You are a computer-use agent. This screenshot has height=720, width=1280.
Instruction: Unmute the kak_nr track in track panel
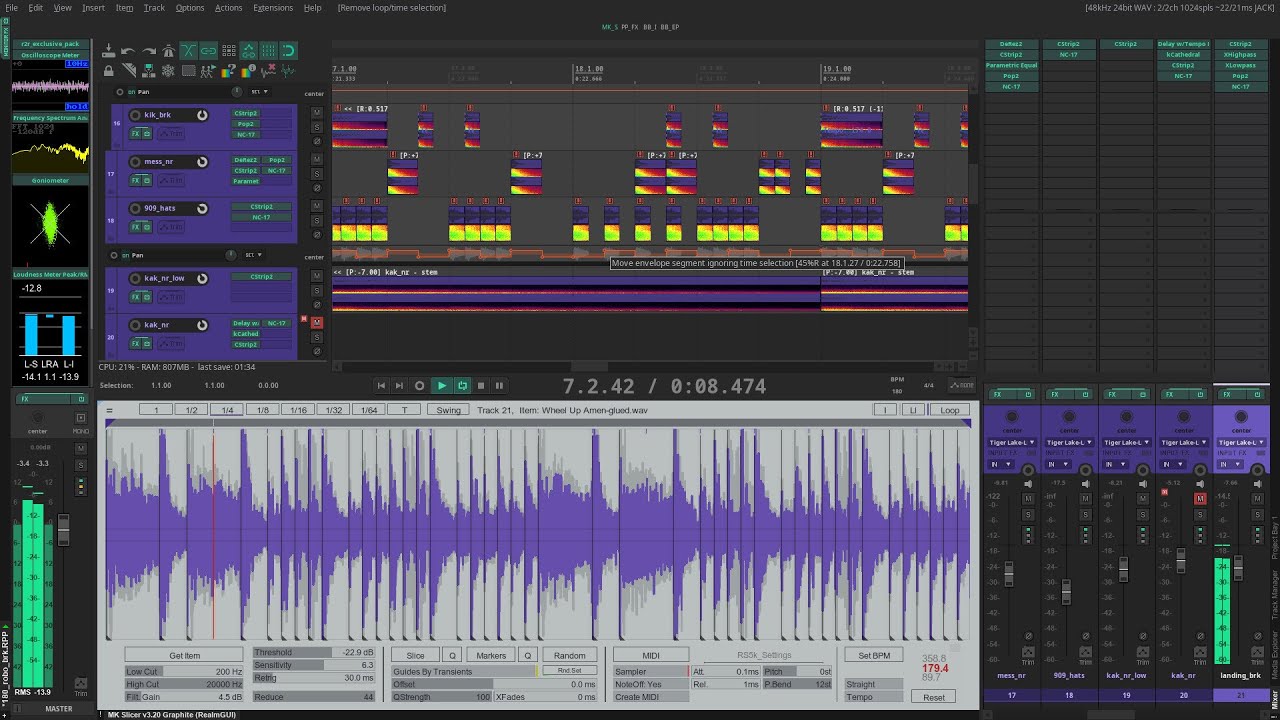tap(317, 322)
